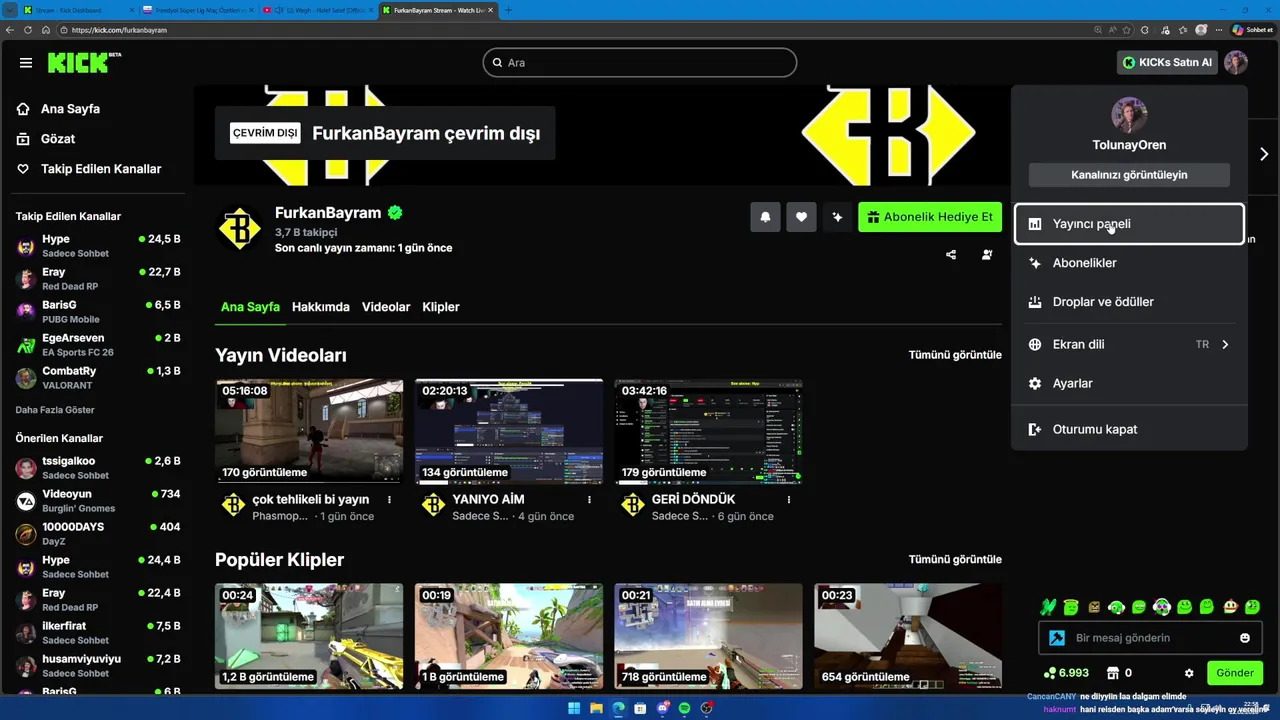1280x720 pixels.
Task: Open 10000DAYS DayZ channel
Action: [98, 534]
